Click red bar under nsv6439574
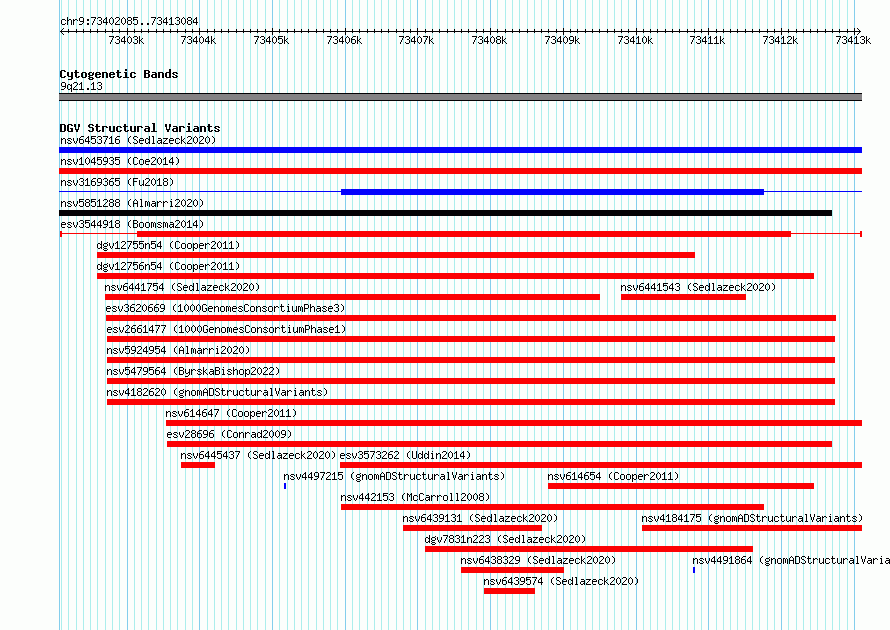This screenshot has width=890, height=630. pos(509,591)
